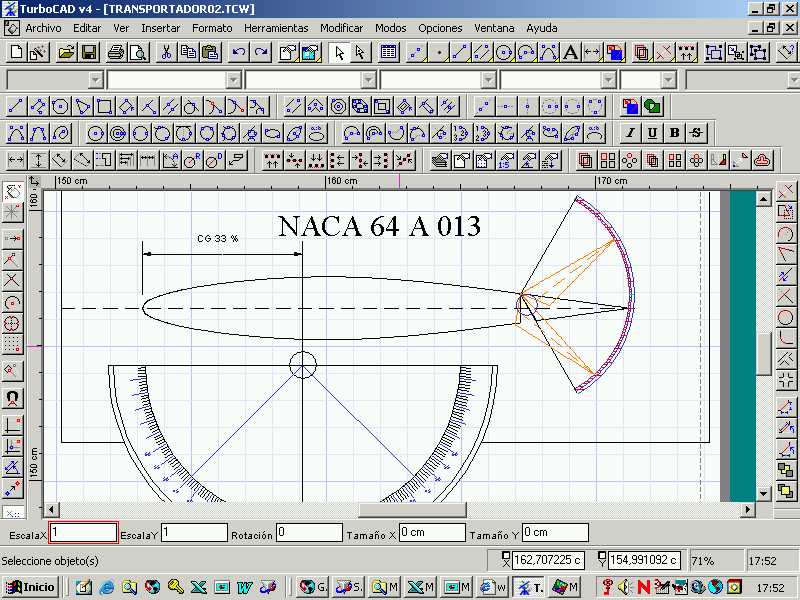Toggle the magnet snap mode in left toolbar
800x600 pixels.
[x=13, y=398]
